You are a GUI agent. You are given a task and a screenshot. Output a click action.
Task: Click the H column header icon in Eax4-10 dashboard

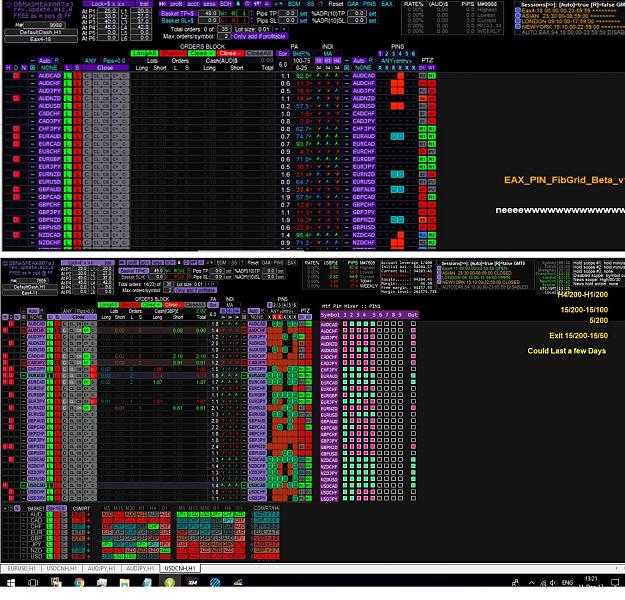pos(8,68)
